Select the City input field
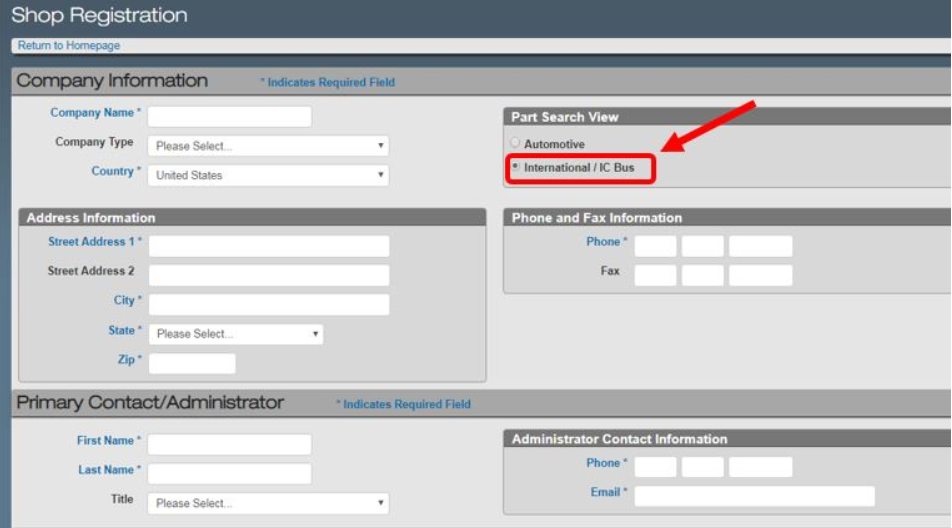Screen dimensions: 952x528 point(269,304)
